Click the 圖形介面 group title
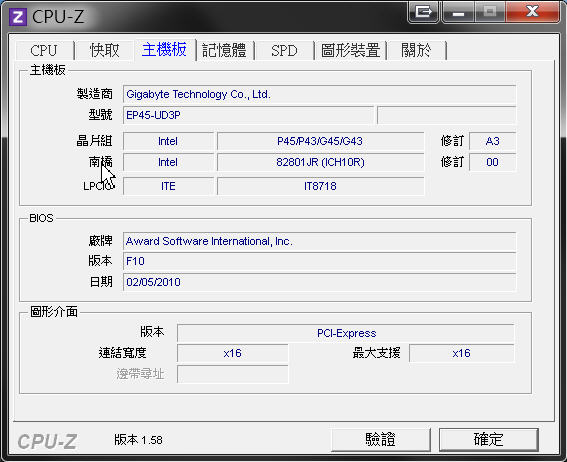 click(x=54, y=312)
